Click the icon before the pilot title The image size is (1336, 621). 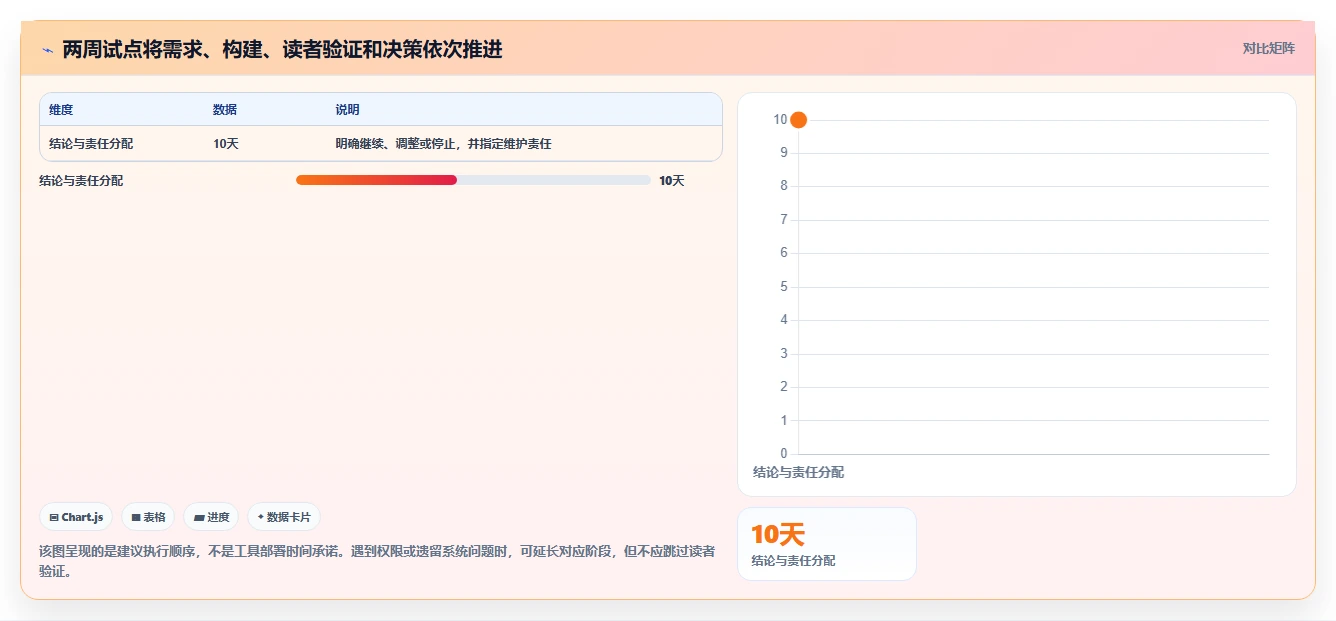click(47, 49)
